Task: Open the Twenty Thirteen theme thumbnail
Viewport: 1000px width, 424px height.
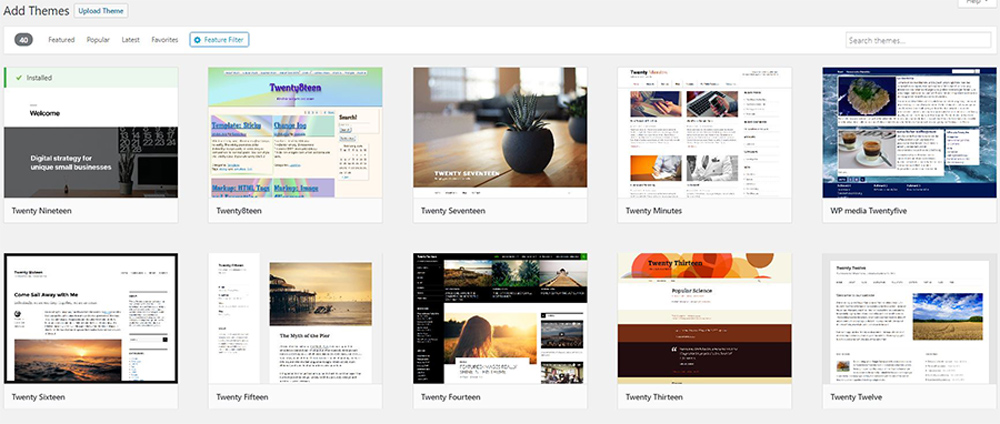Action: pyautogui.click(x=705, y=319)
